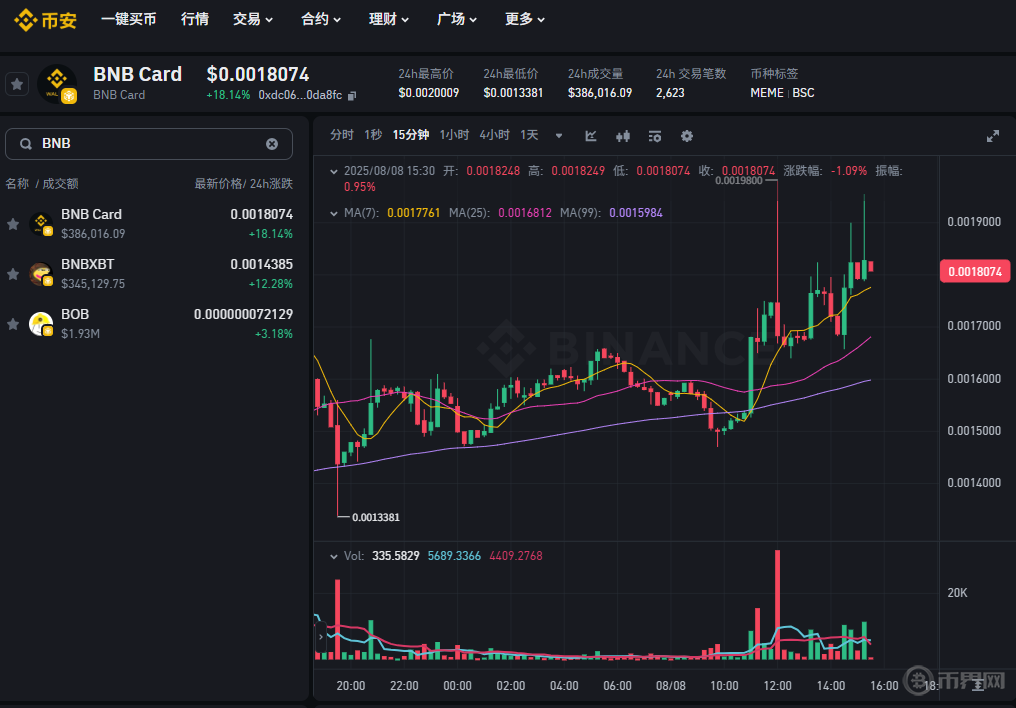
Task: Select the 4小时 interval
Action: (x=494, y=135)
